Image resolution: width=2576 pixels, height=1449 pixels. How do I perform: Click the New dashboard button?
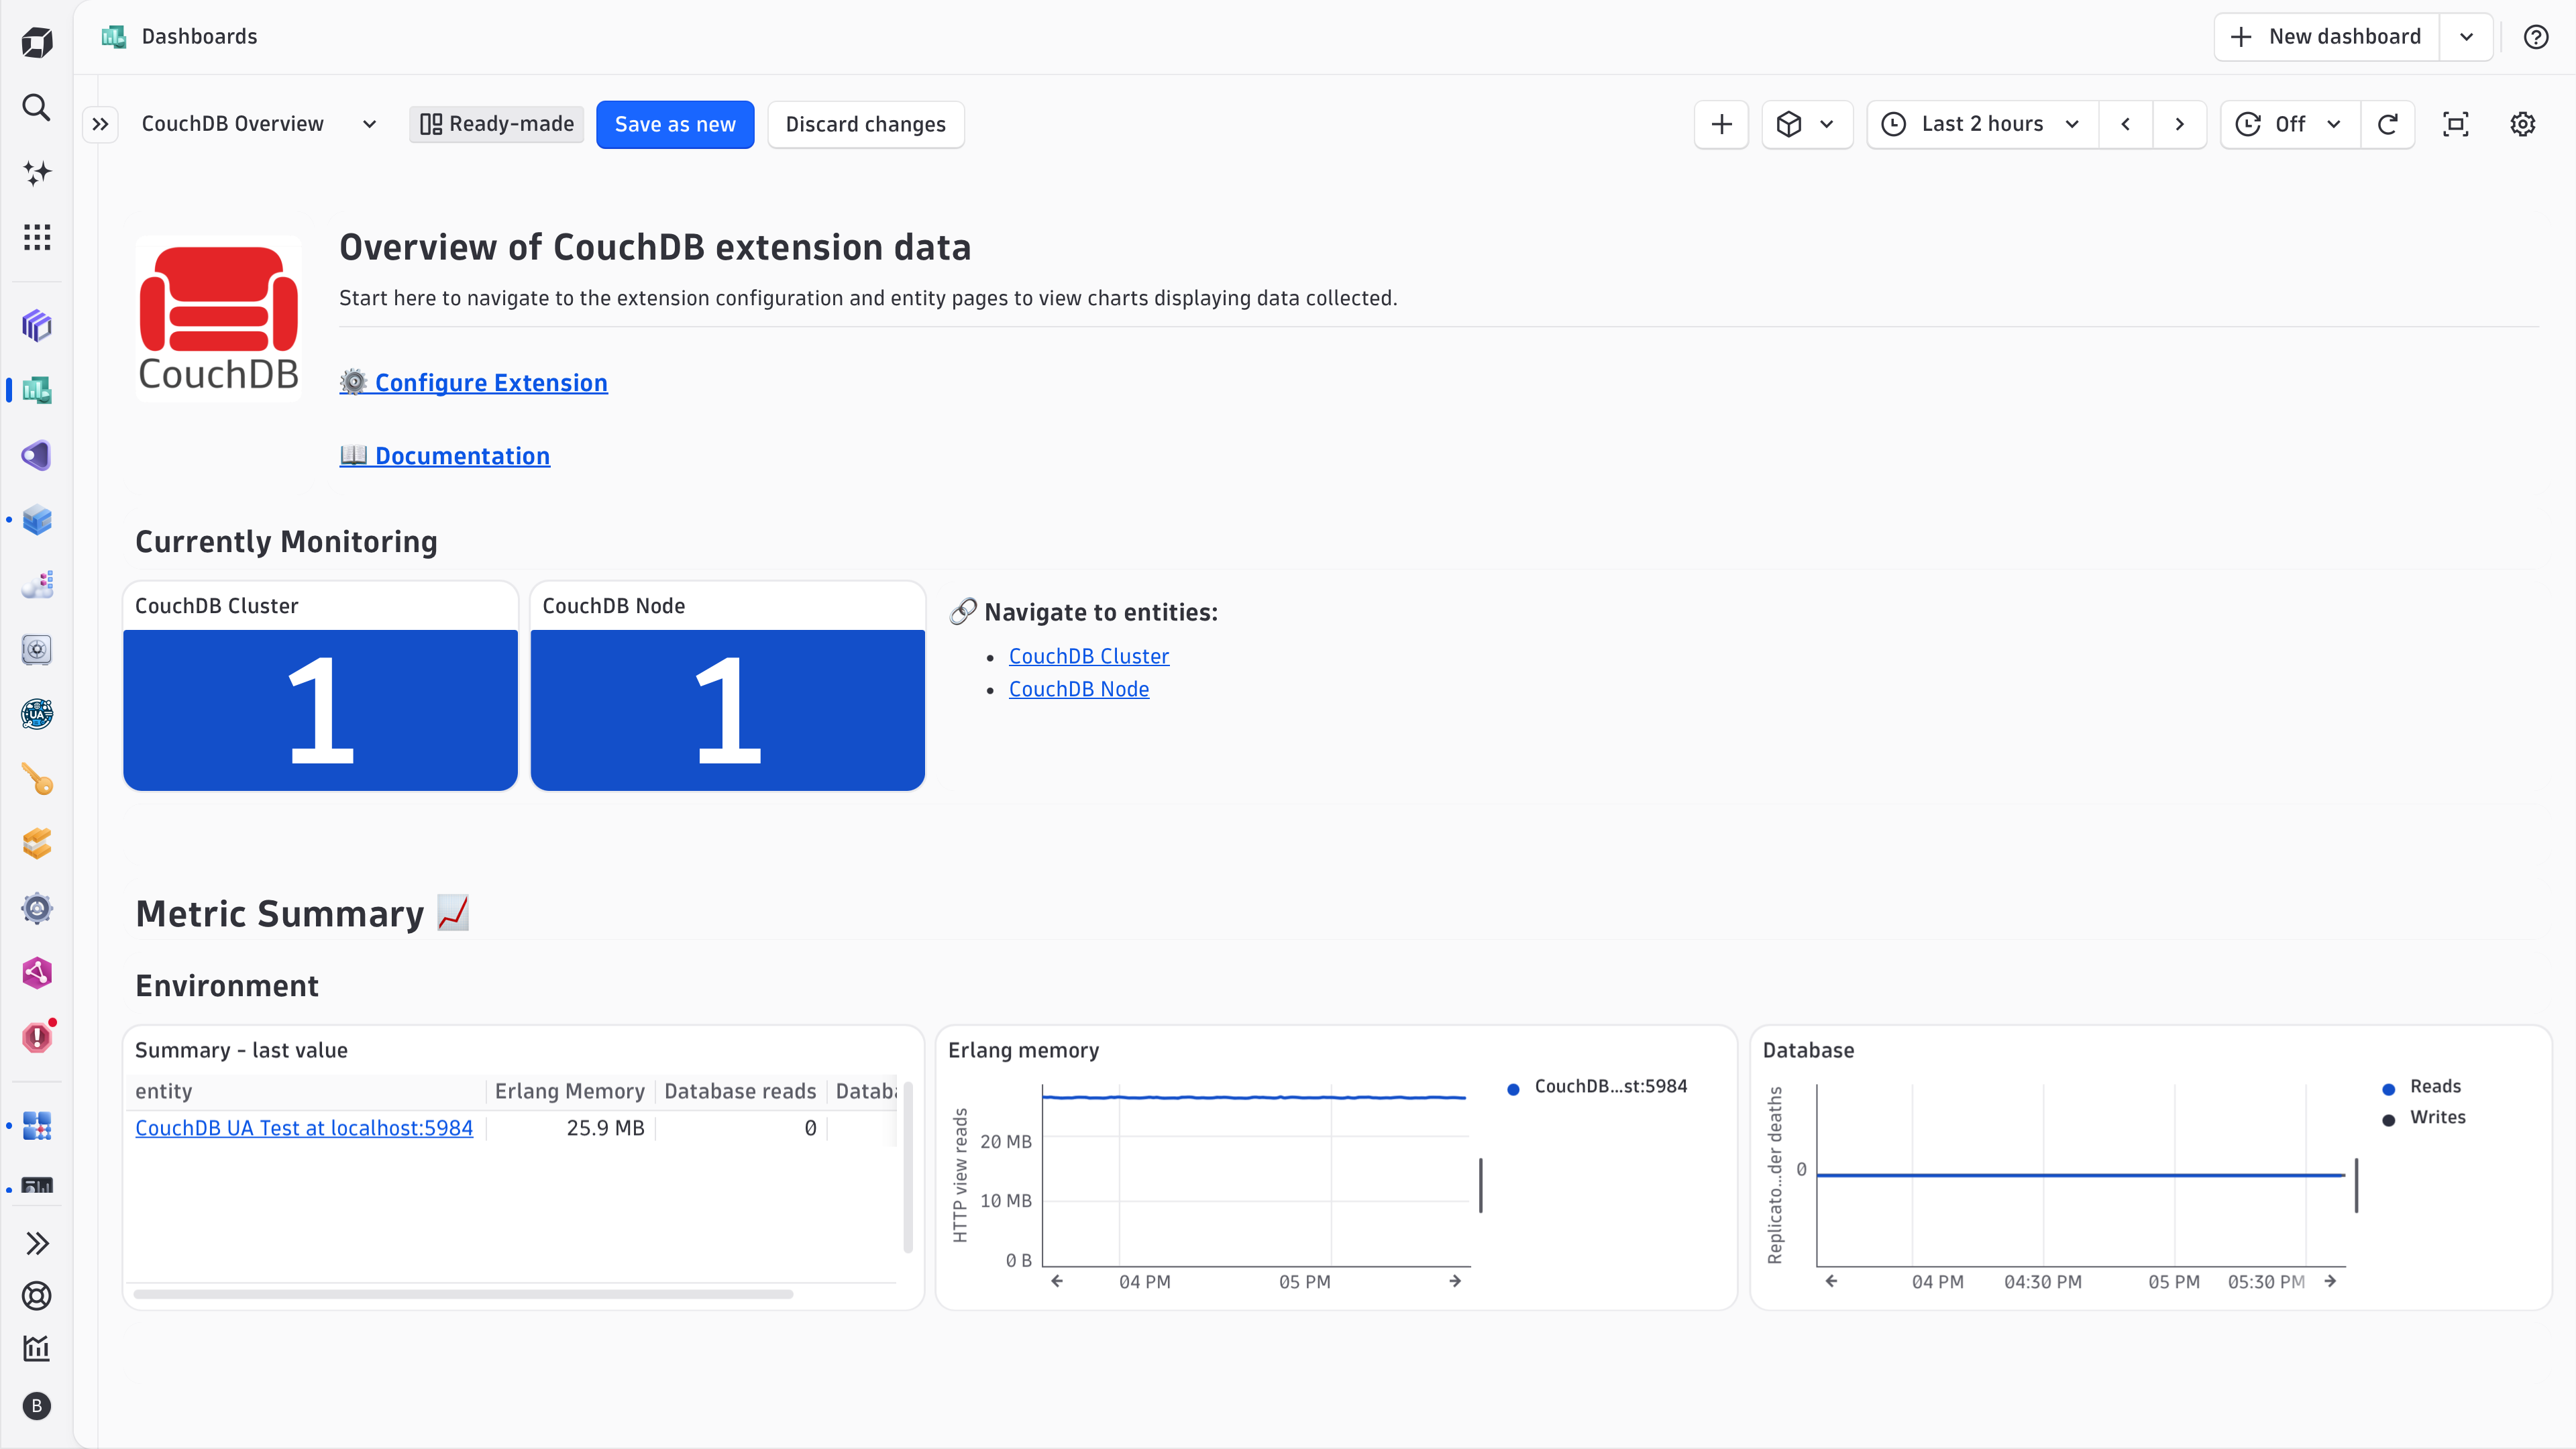click(x=2327, y=37)
